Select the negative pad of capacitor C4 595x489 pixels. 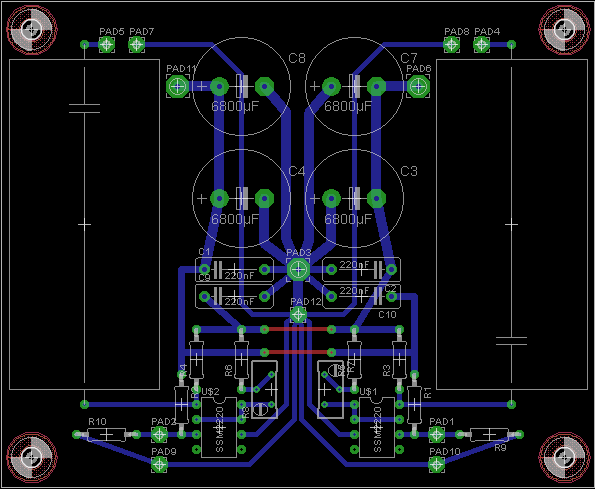coord(264,198)
